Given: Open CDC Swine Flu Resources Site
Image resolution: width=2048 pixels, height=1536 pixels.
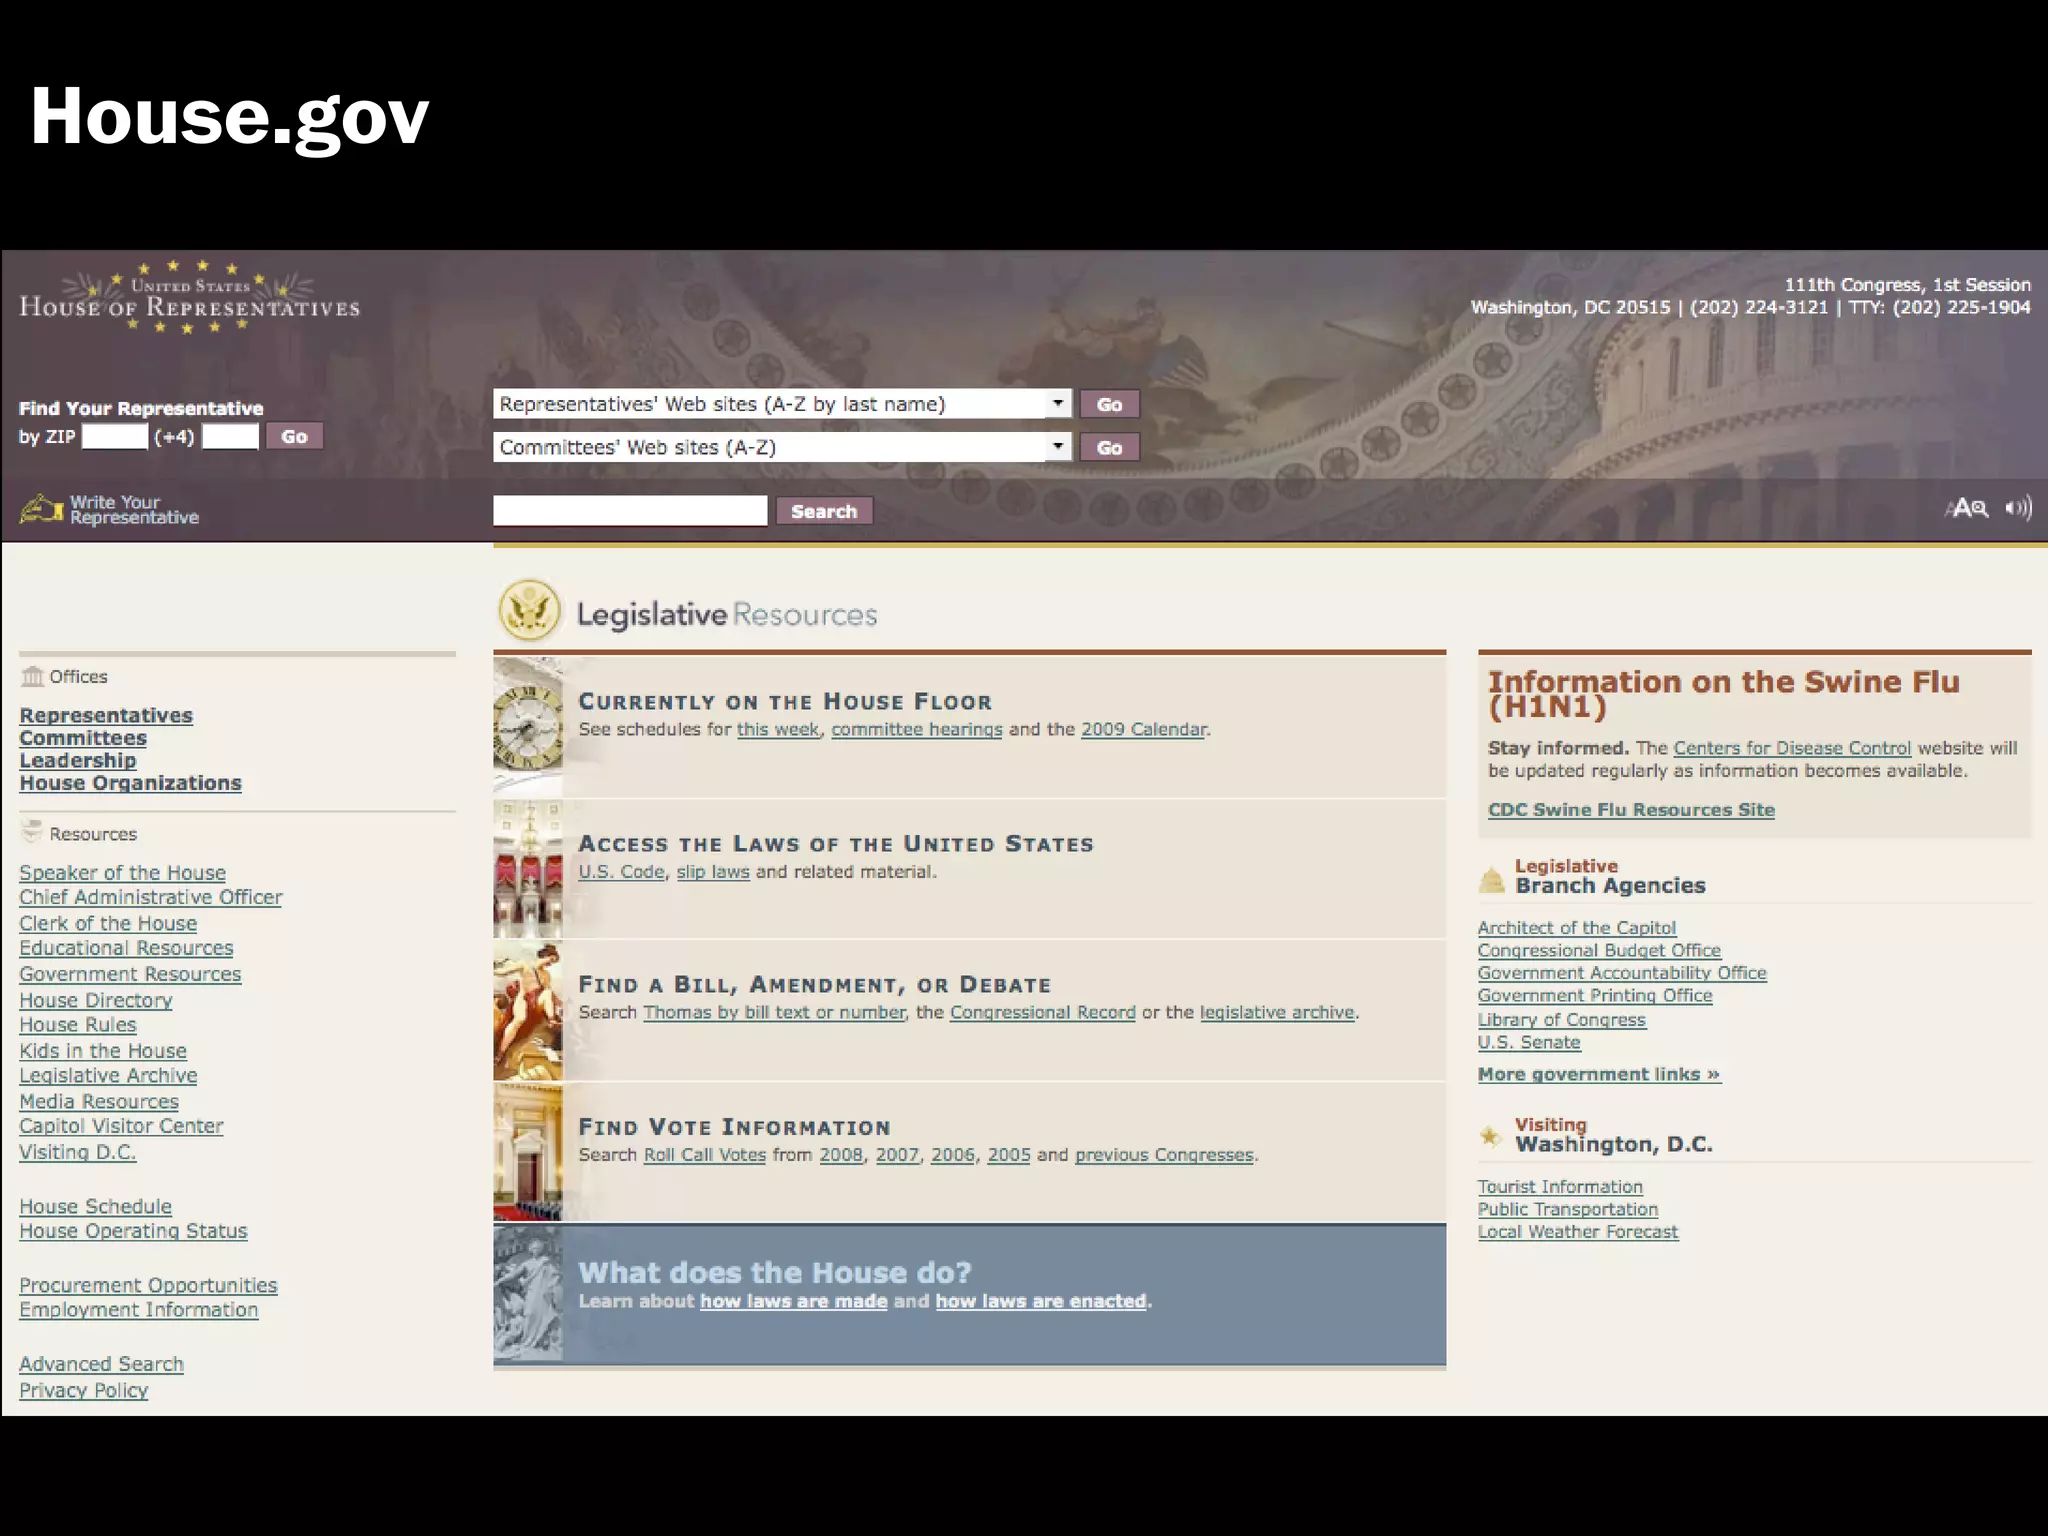Looking at the screenshot, I should tap(1632, 810).
